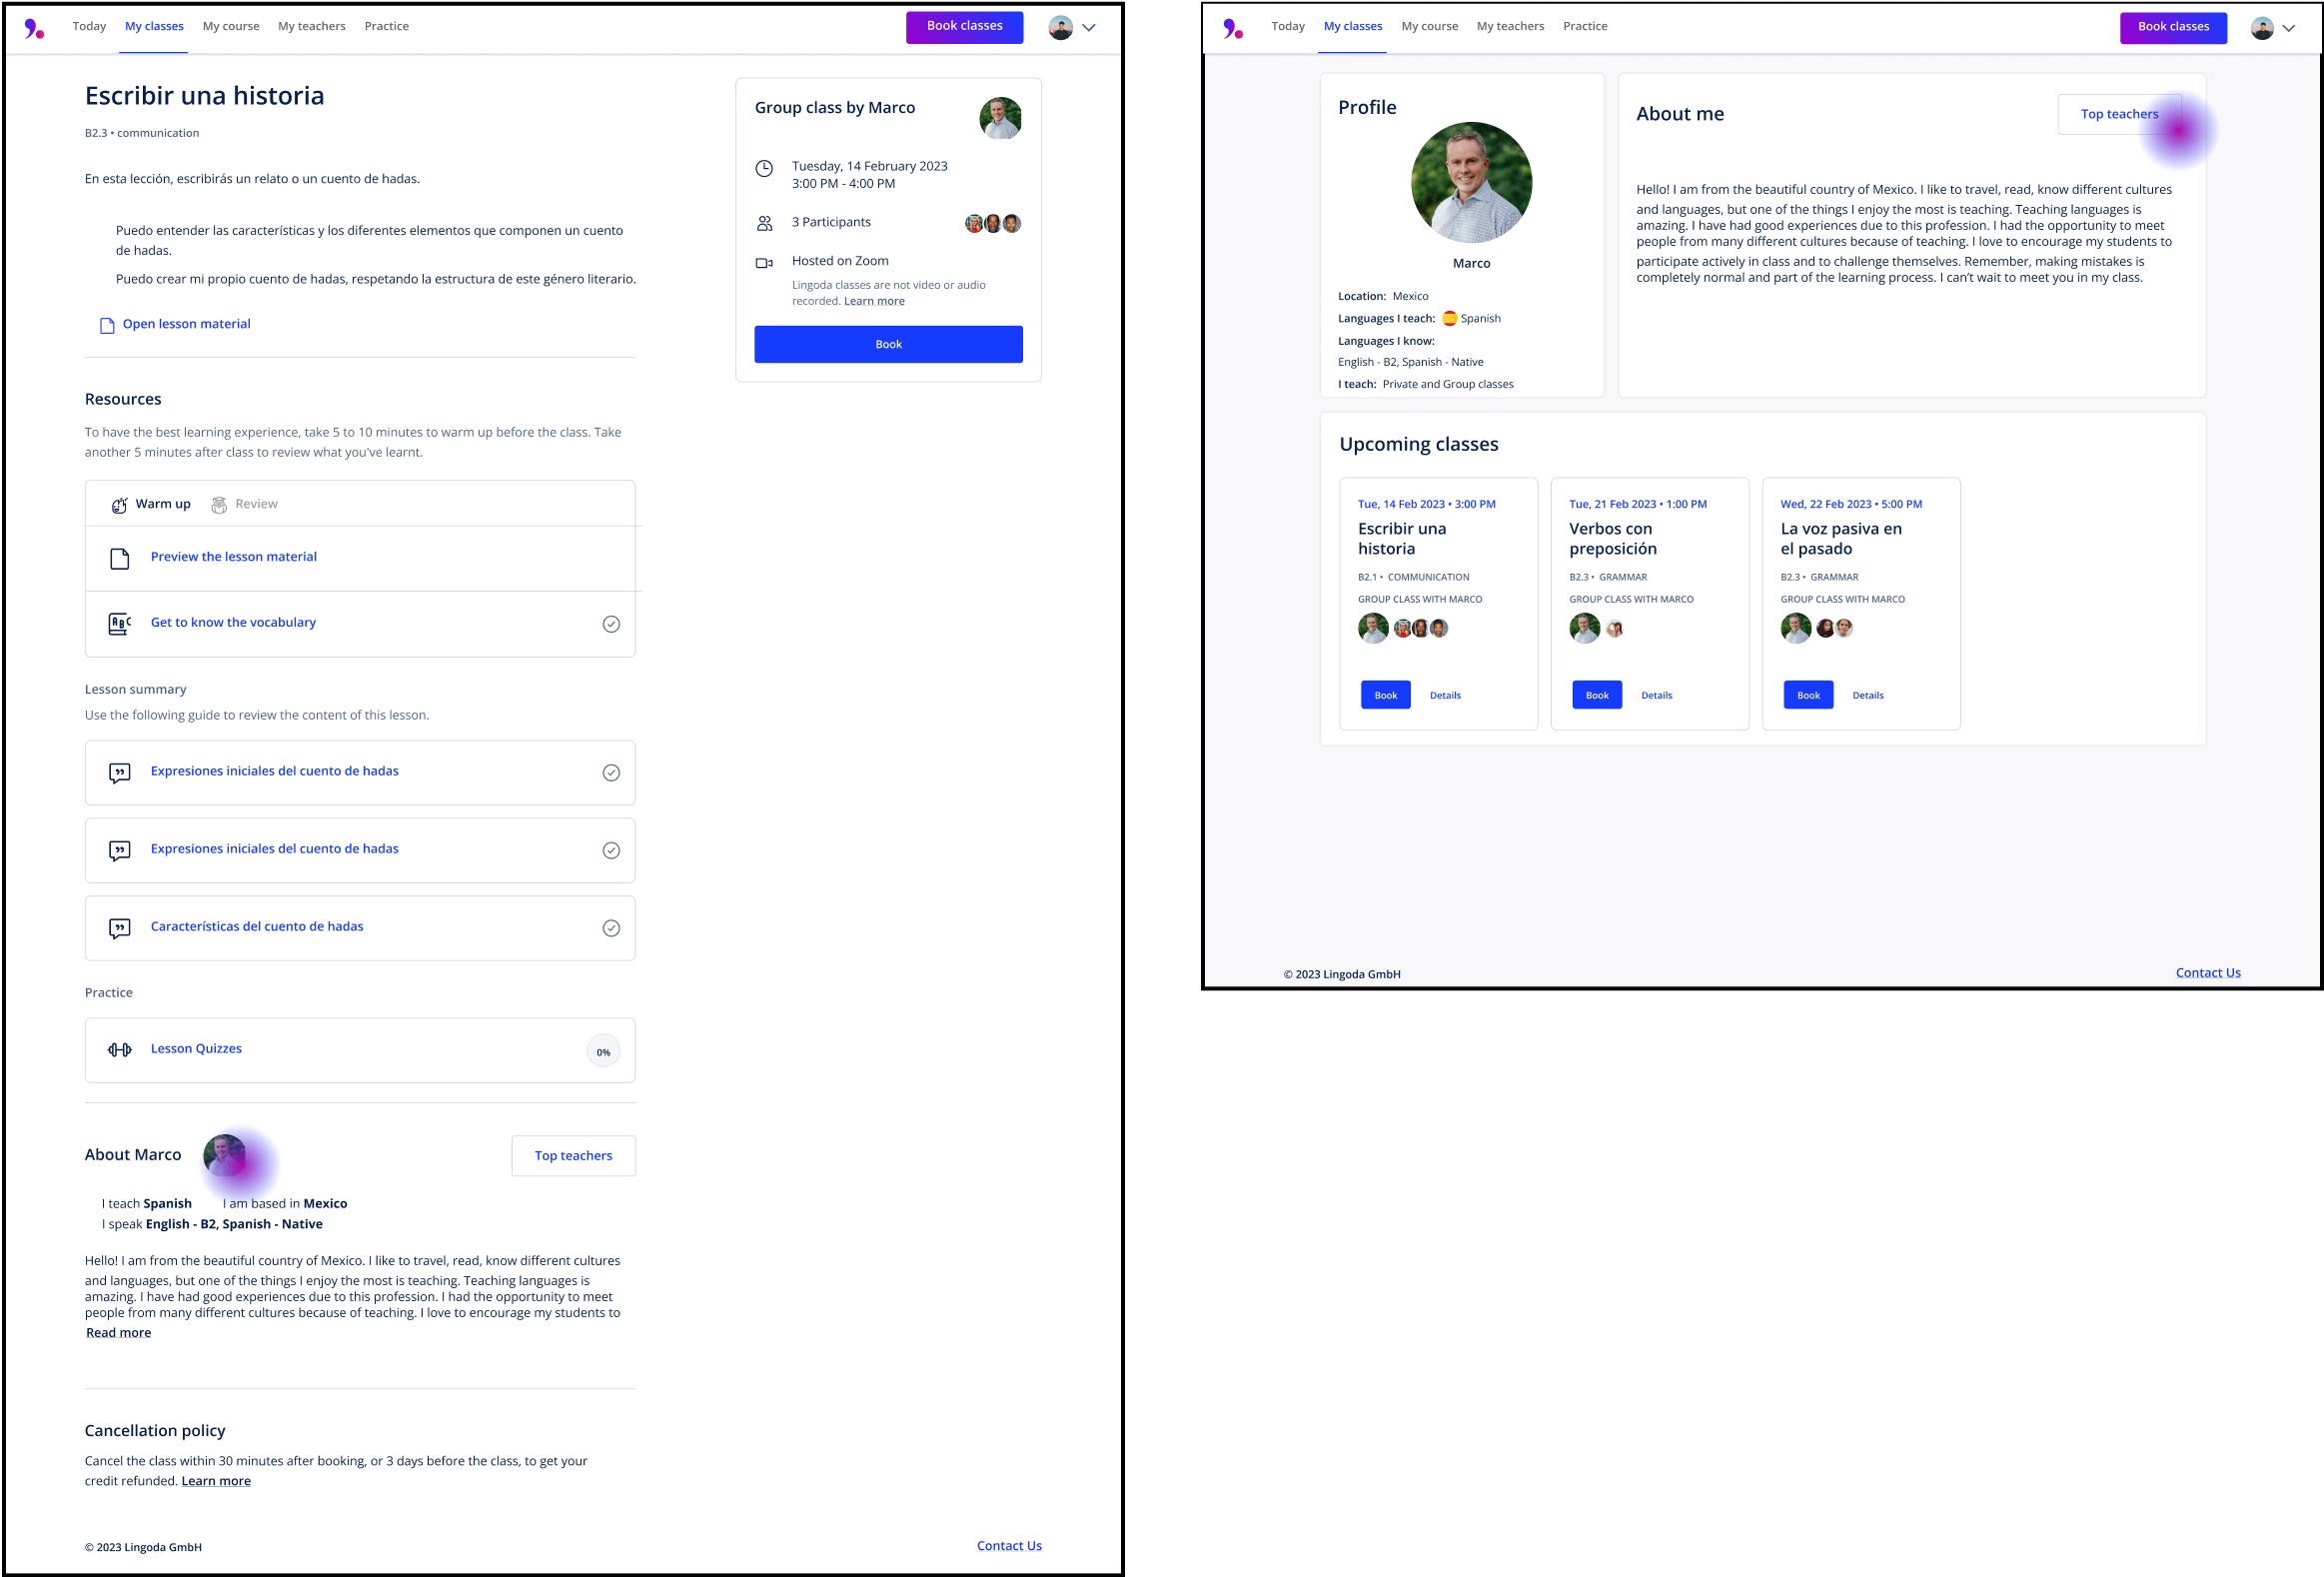2324x1577 pixels.
Task: Toggle checkmark on Expresiones iniciales del cuento
Action: 610,771
